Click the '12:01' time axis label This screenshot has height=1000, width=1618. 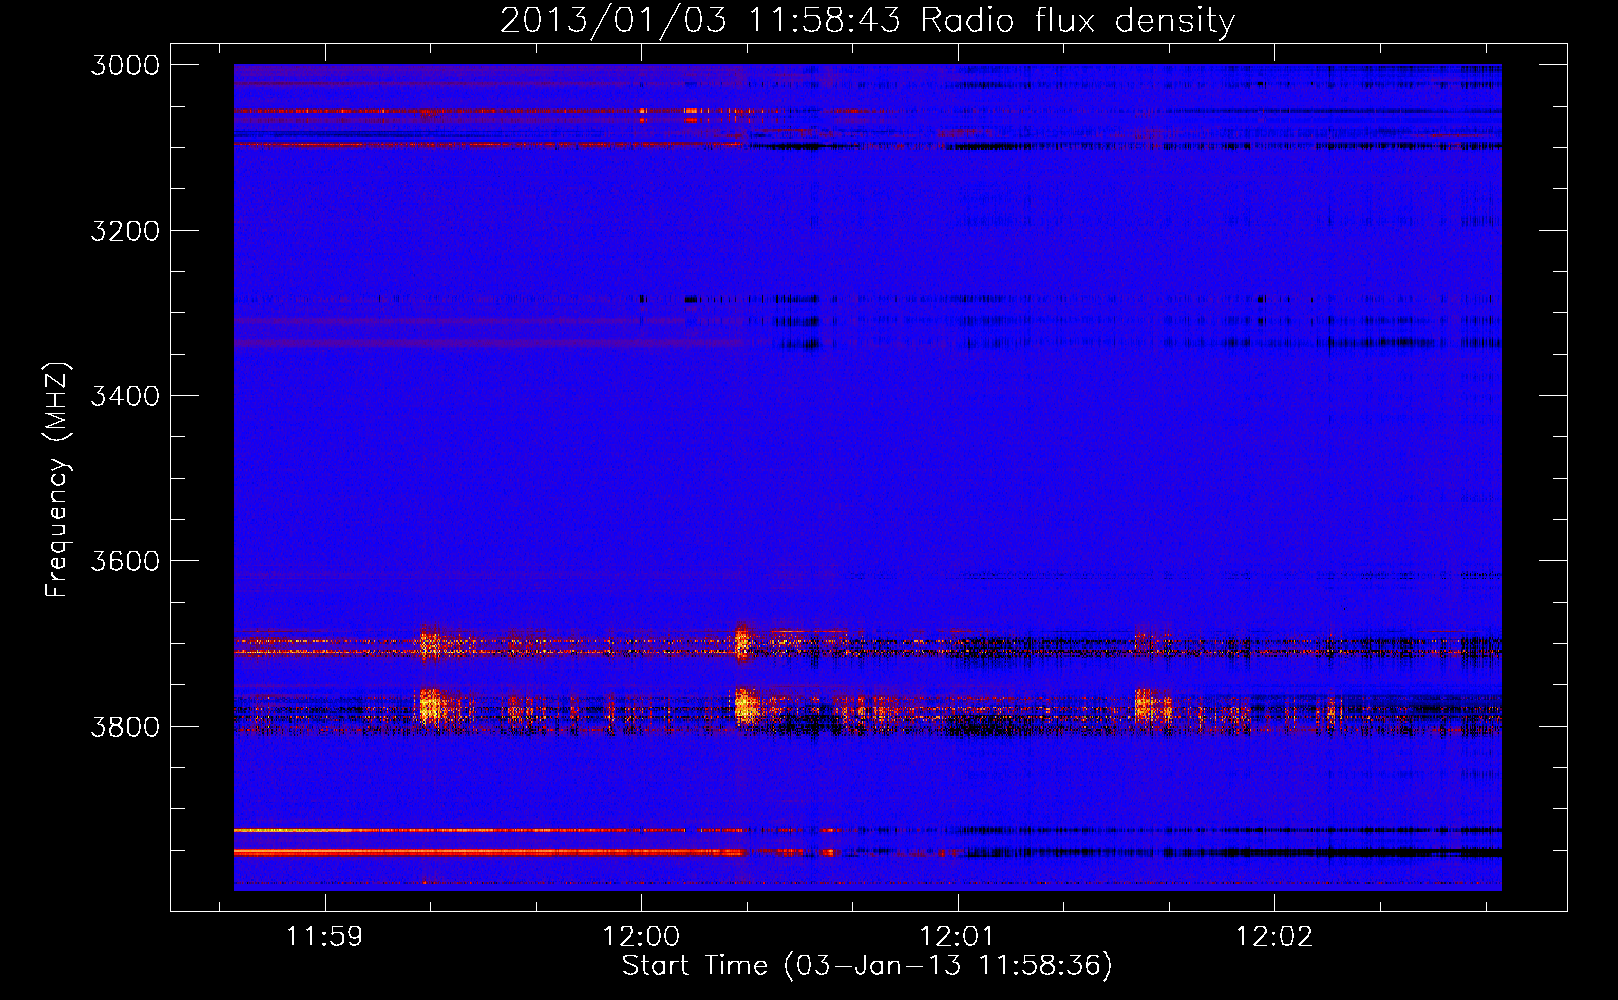coord(958,937)
